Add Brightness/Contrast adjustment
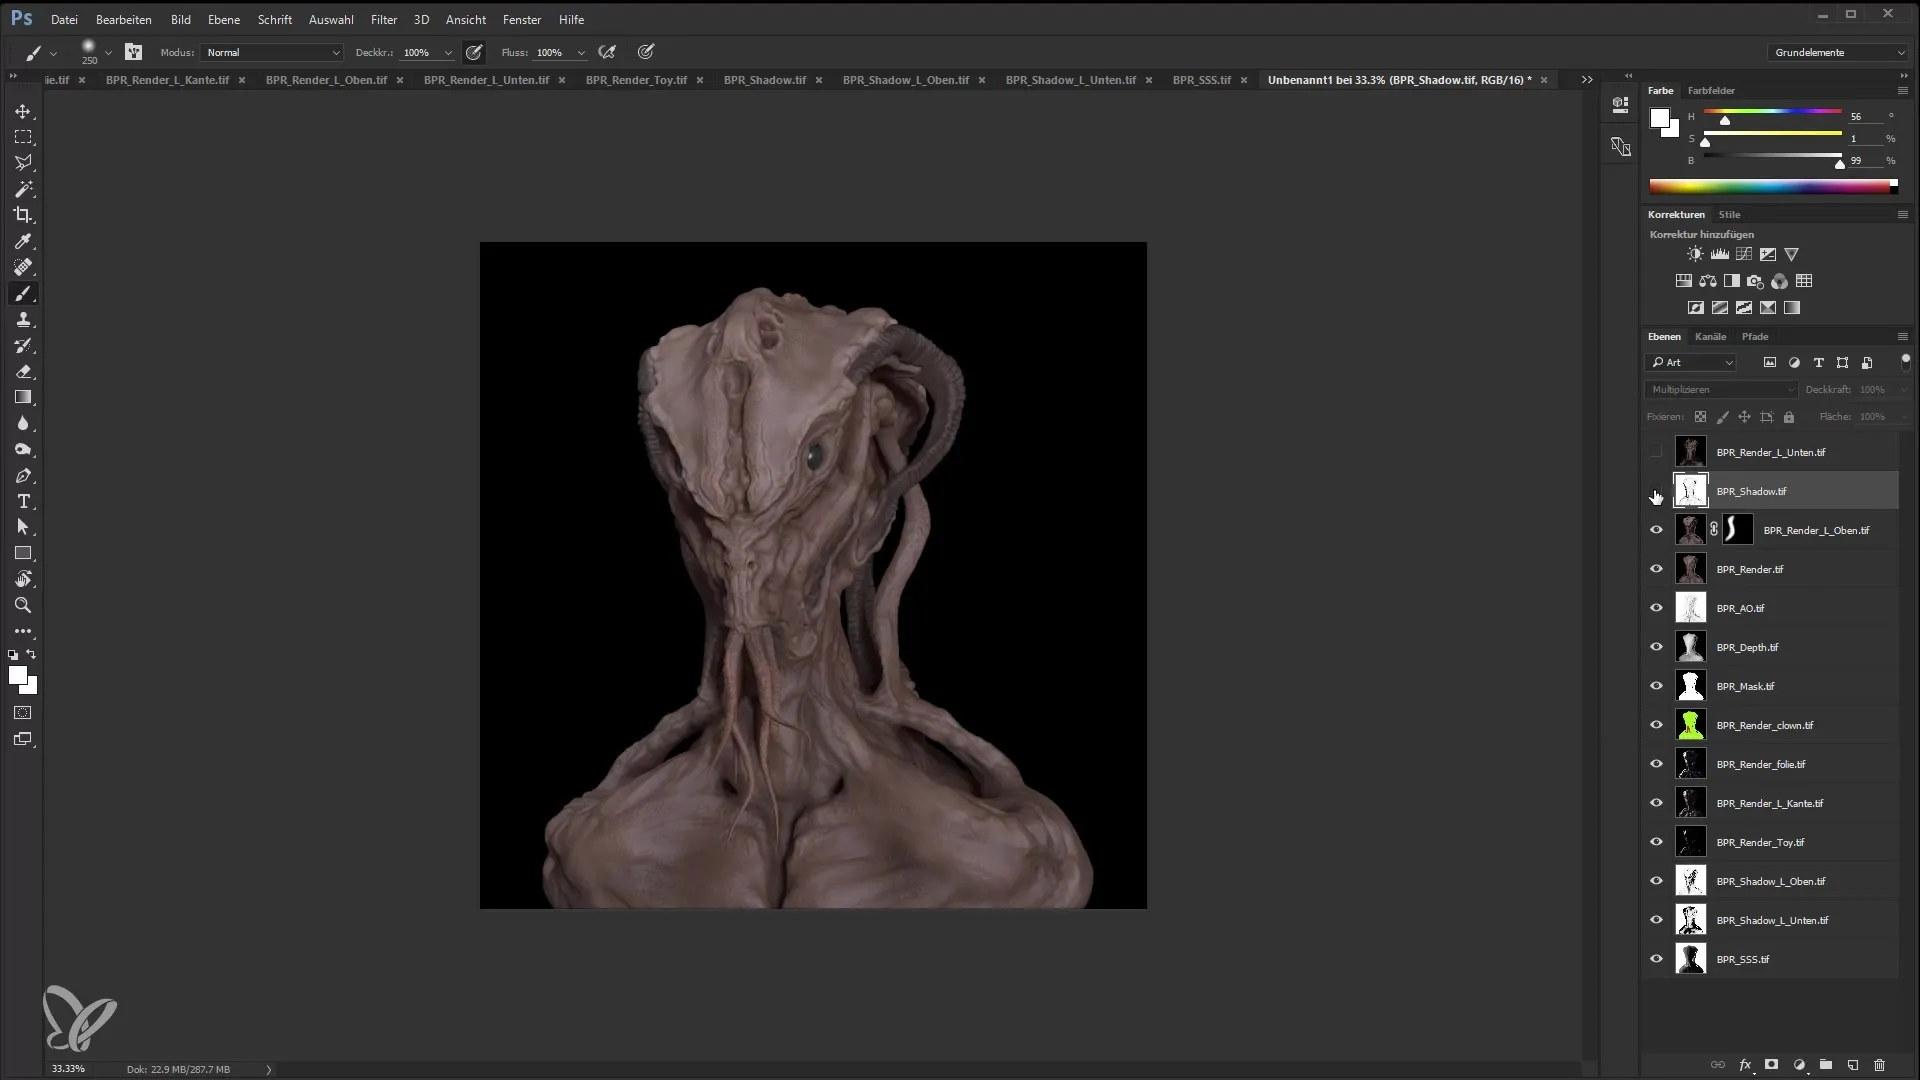The width and height of the screenshot is (1920, 1080). tap(1695, 255)
